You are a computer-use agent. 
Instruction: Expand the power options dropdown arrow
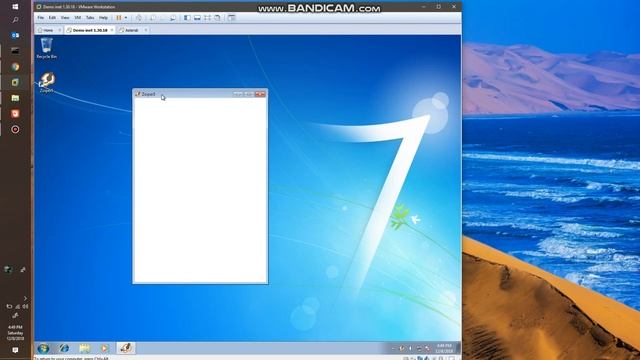pyautogui.click(x=126, y=18)
